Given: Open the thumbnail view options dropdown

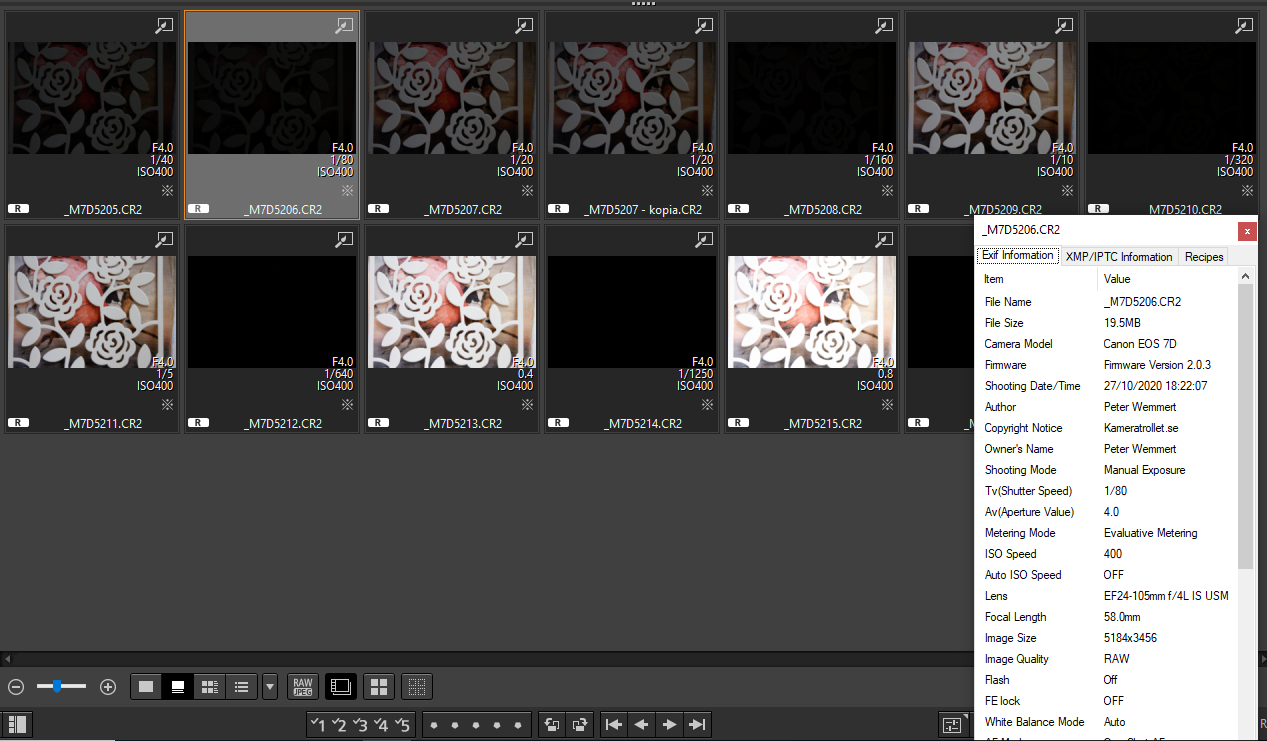Looking at the screenshot, I should (x=269, y=687).
